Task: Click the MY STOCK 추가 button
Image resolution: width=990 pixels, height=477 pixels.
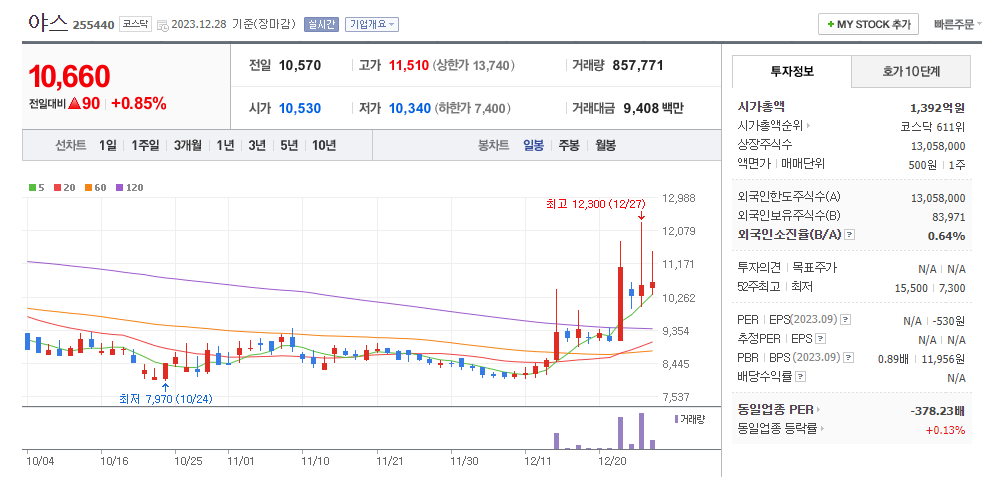Action: click(x=869, y=25)
